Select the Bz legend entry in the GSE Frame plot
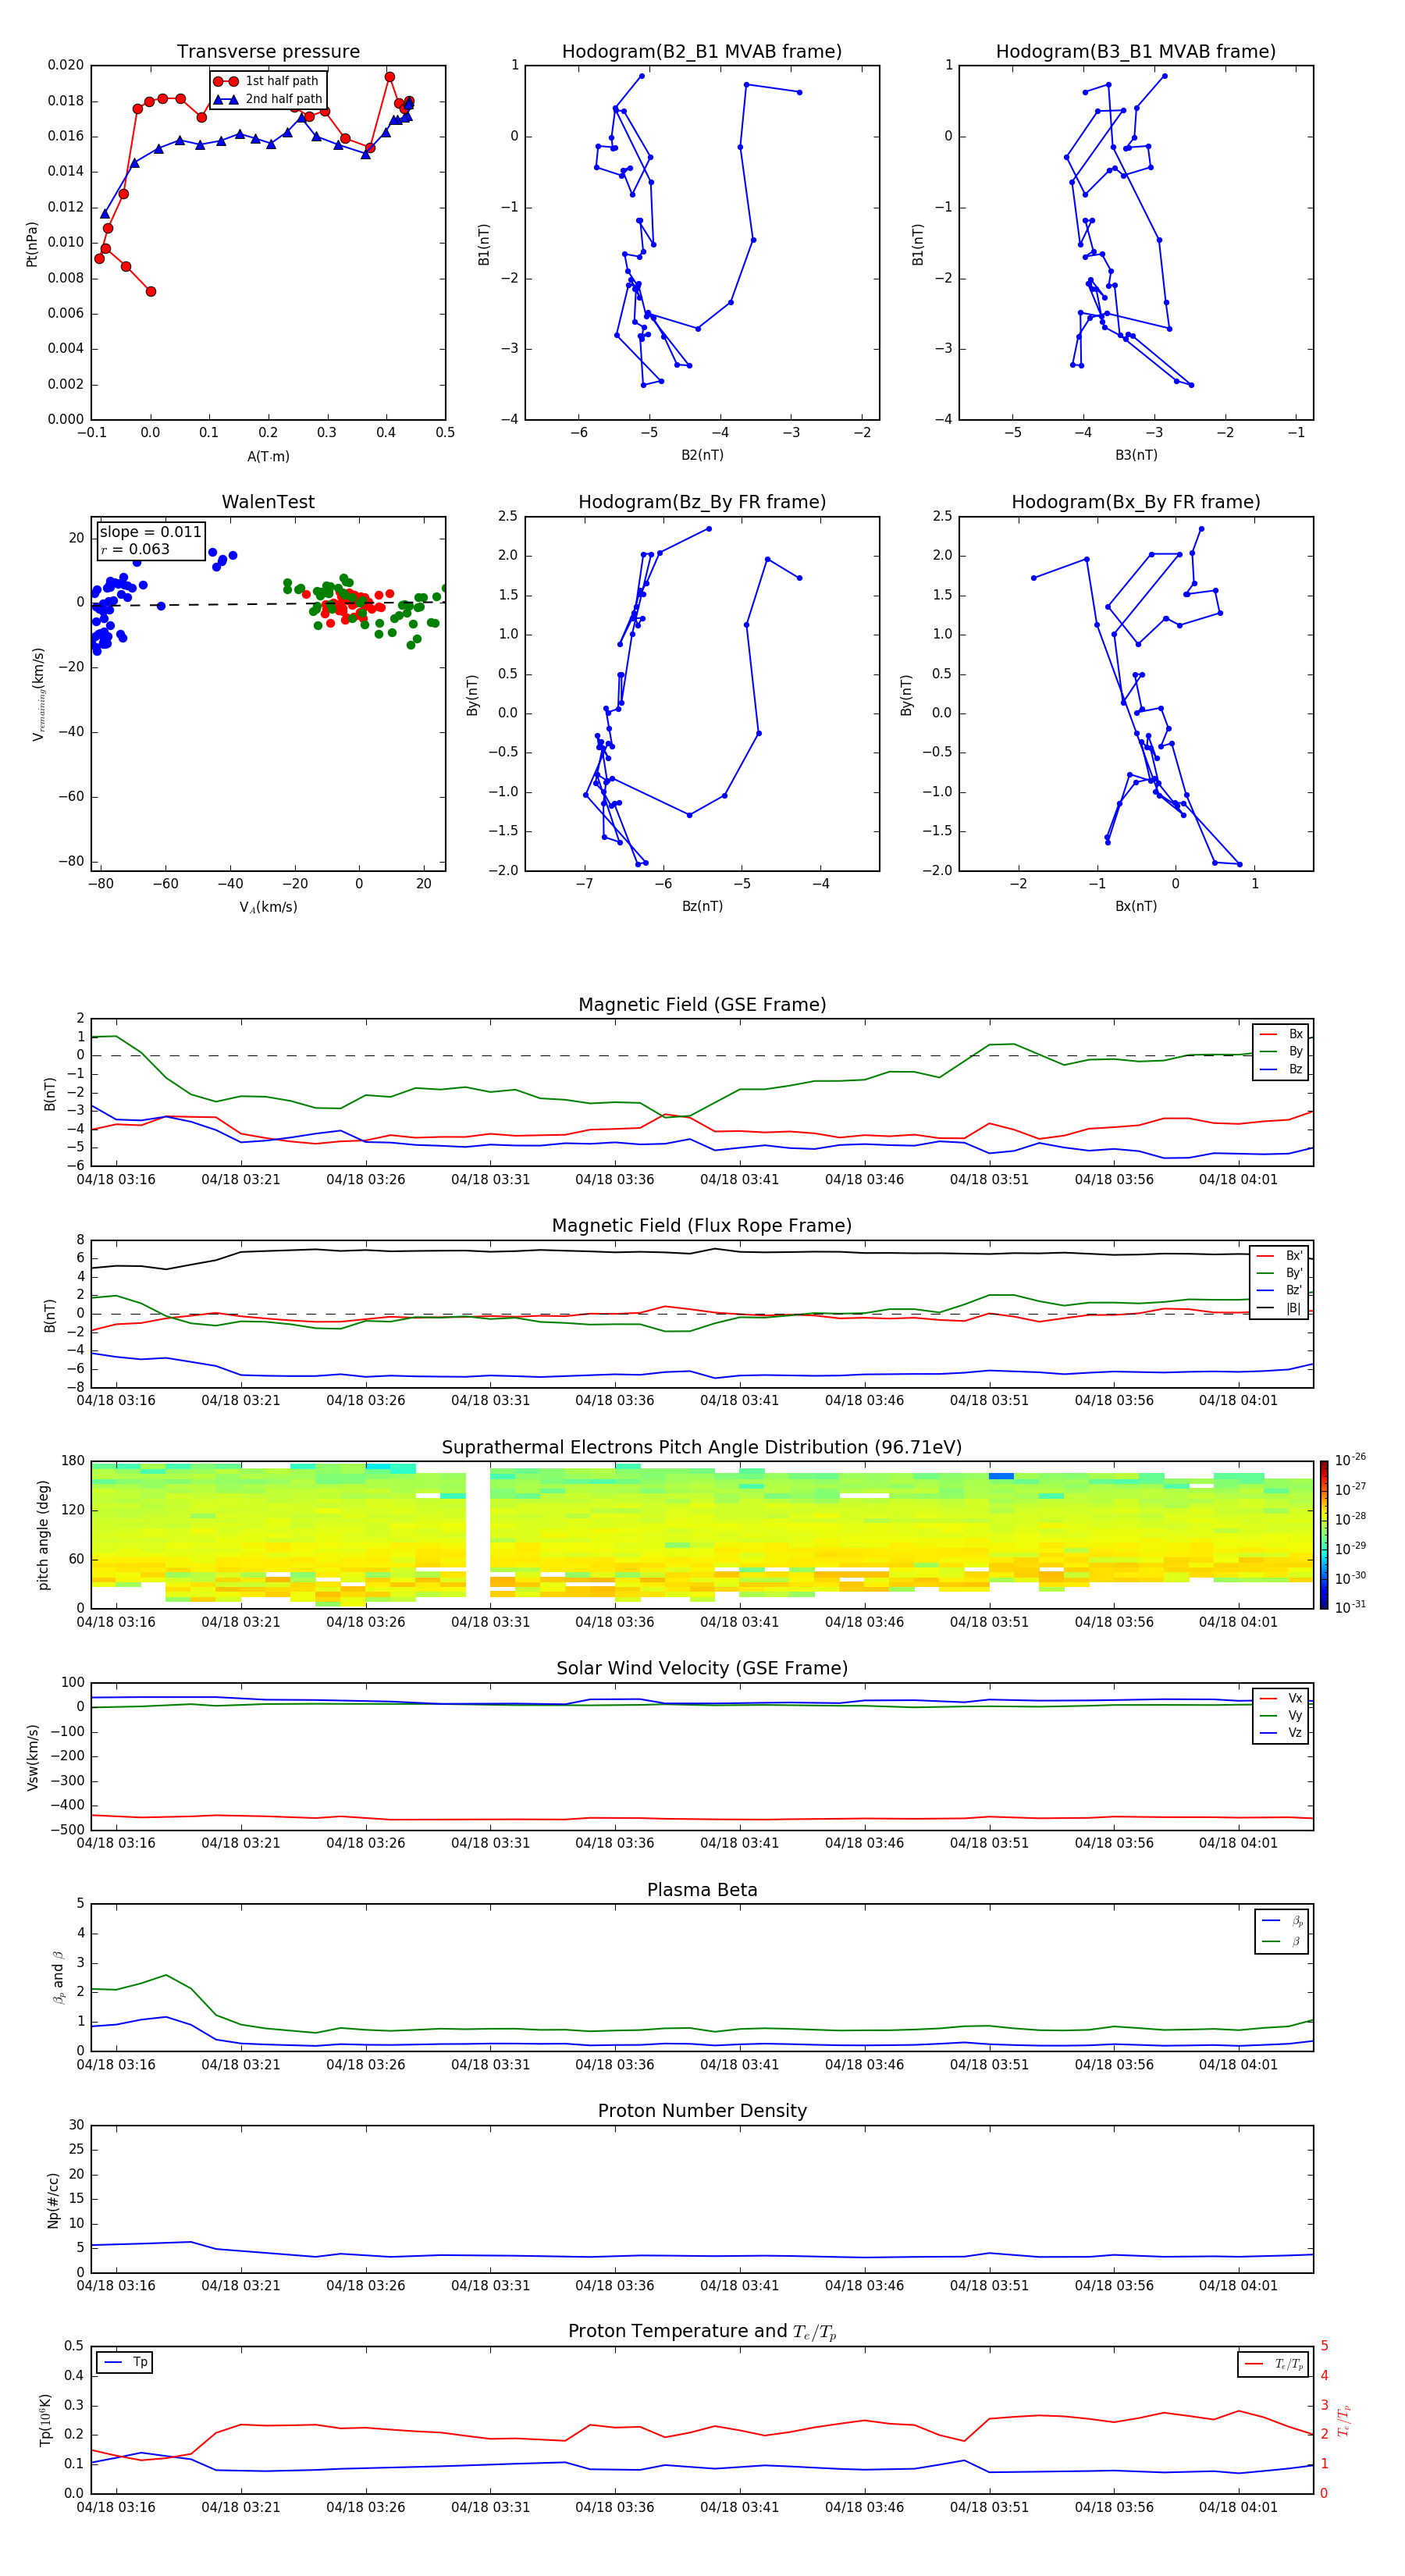Screen dimensions: 1405x2576 pos(1282,1070)
